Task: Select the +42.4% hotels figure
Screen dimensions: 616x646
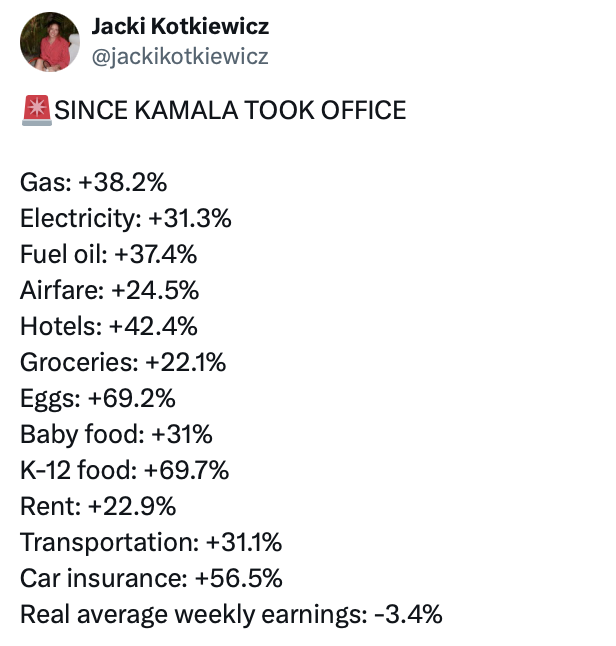Action: pos(153,326)
